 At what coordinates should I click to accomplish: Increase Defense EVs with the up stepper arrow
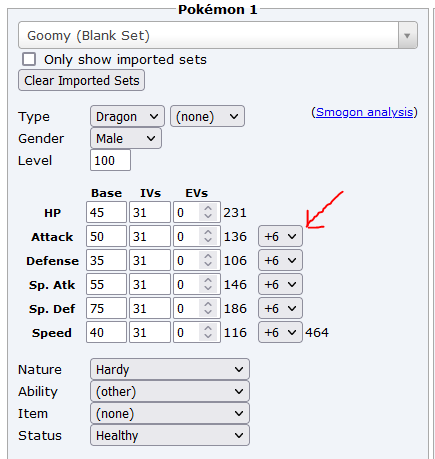[208, 256]
